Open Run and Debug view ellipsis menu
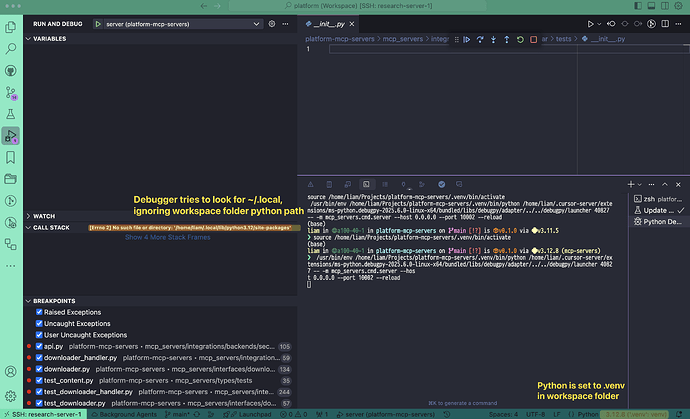The height and width of the screenshot is (419, 690). 285,24
